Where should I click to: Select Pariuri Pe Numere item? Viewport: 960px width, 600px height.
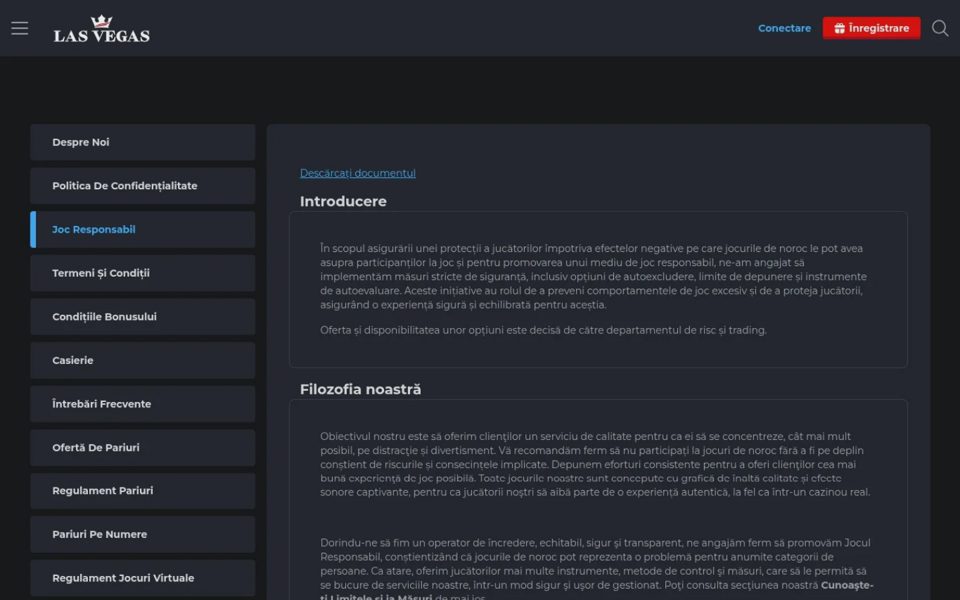point(143,534)
